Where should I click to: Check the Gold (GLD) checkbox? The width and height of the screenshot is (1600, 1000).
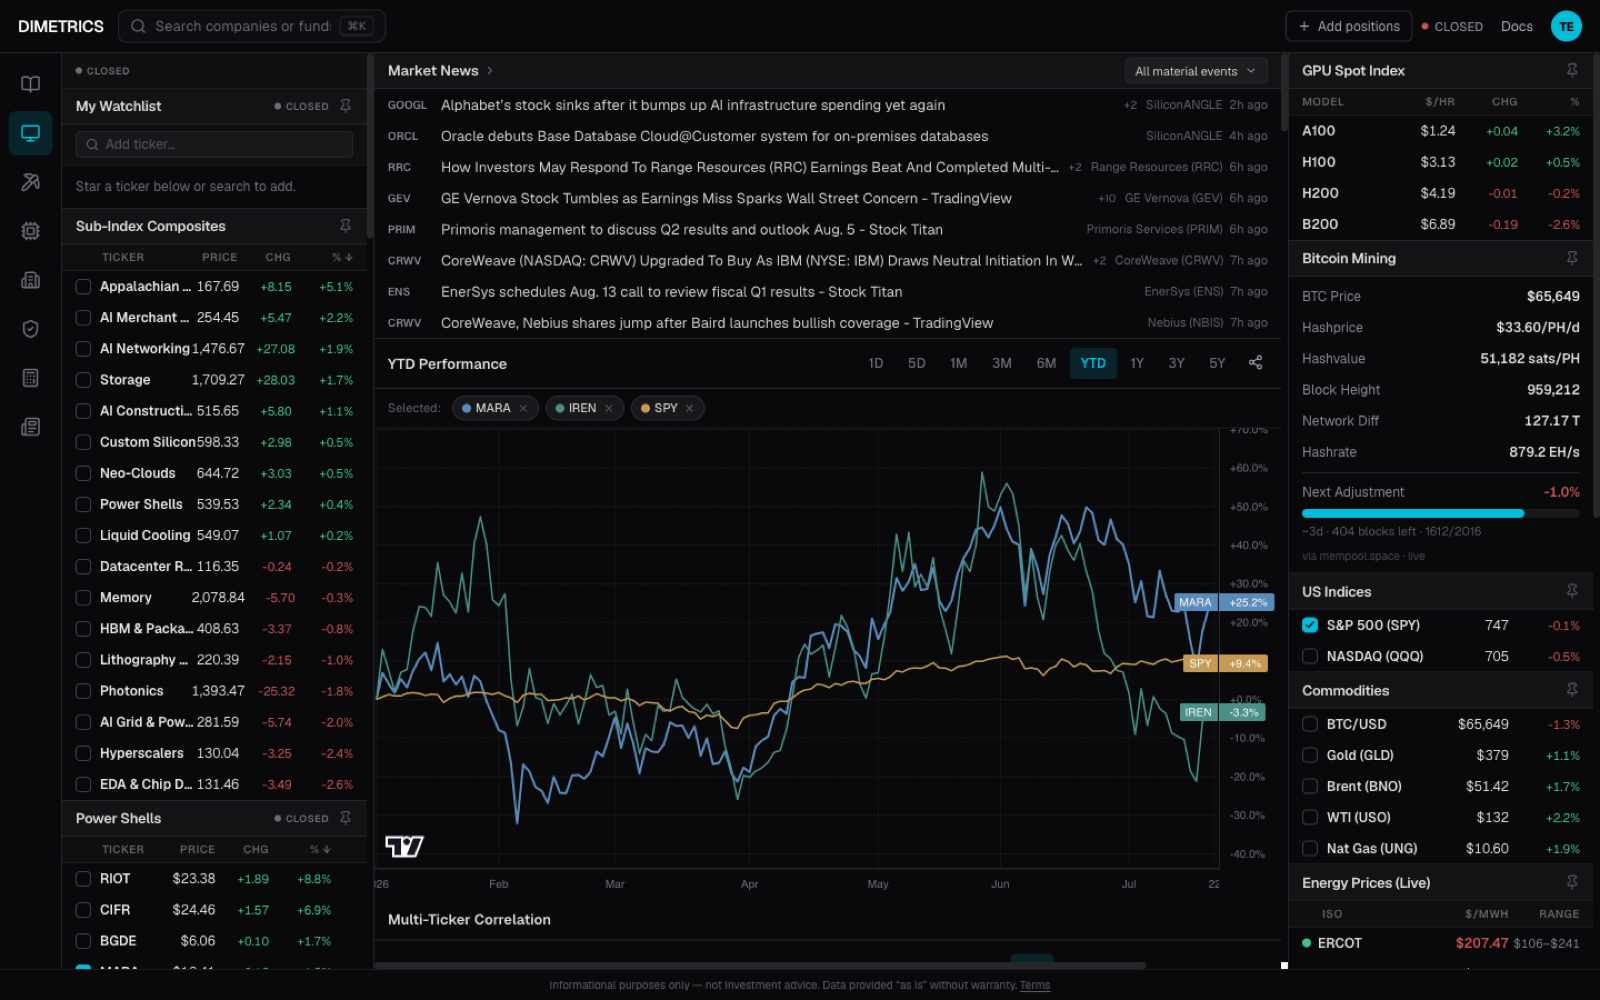(x=1310, y=755)
